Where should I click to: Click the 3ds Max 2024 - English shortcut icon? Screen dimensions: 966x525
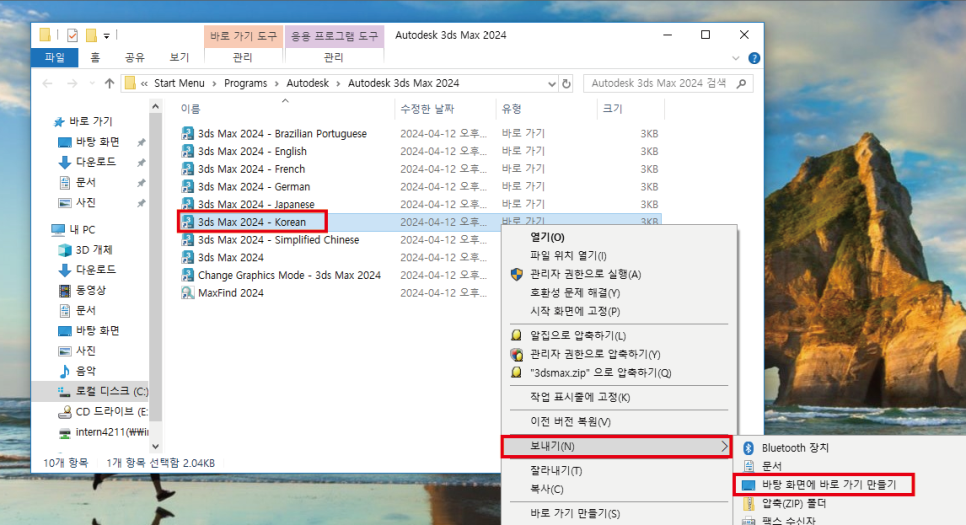click(188, 151)
